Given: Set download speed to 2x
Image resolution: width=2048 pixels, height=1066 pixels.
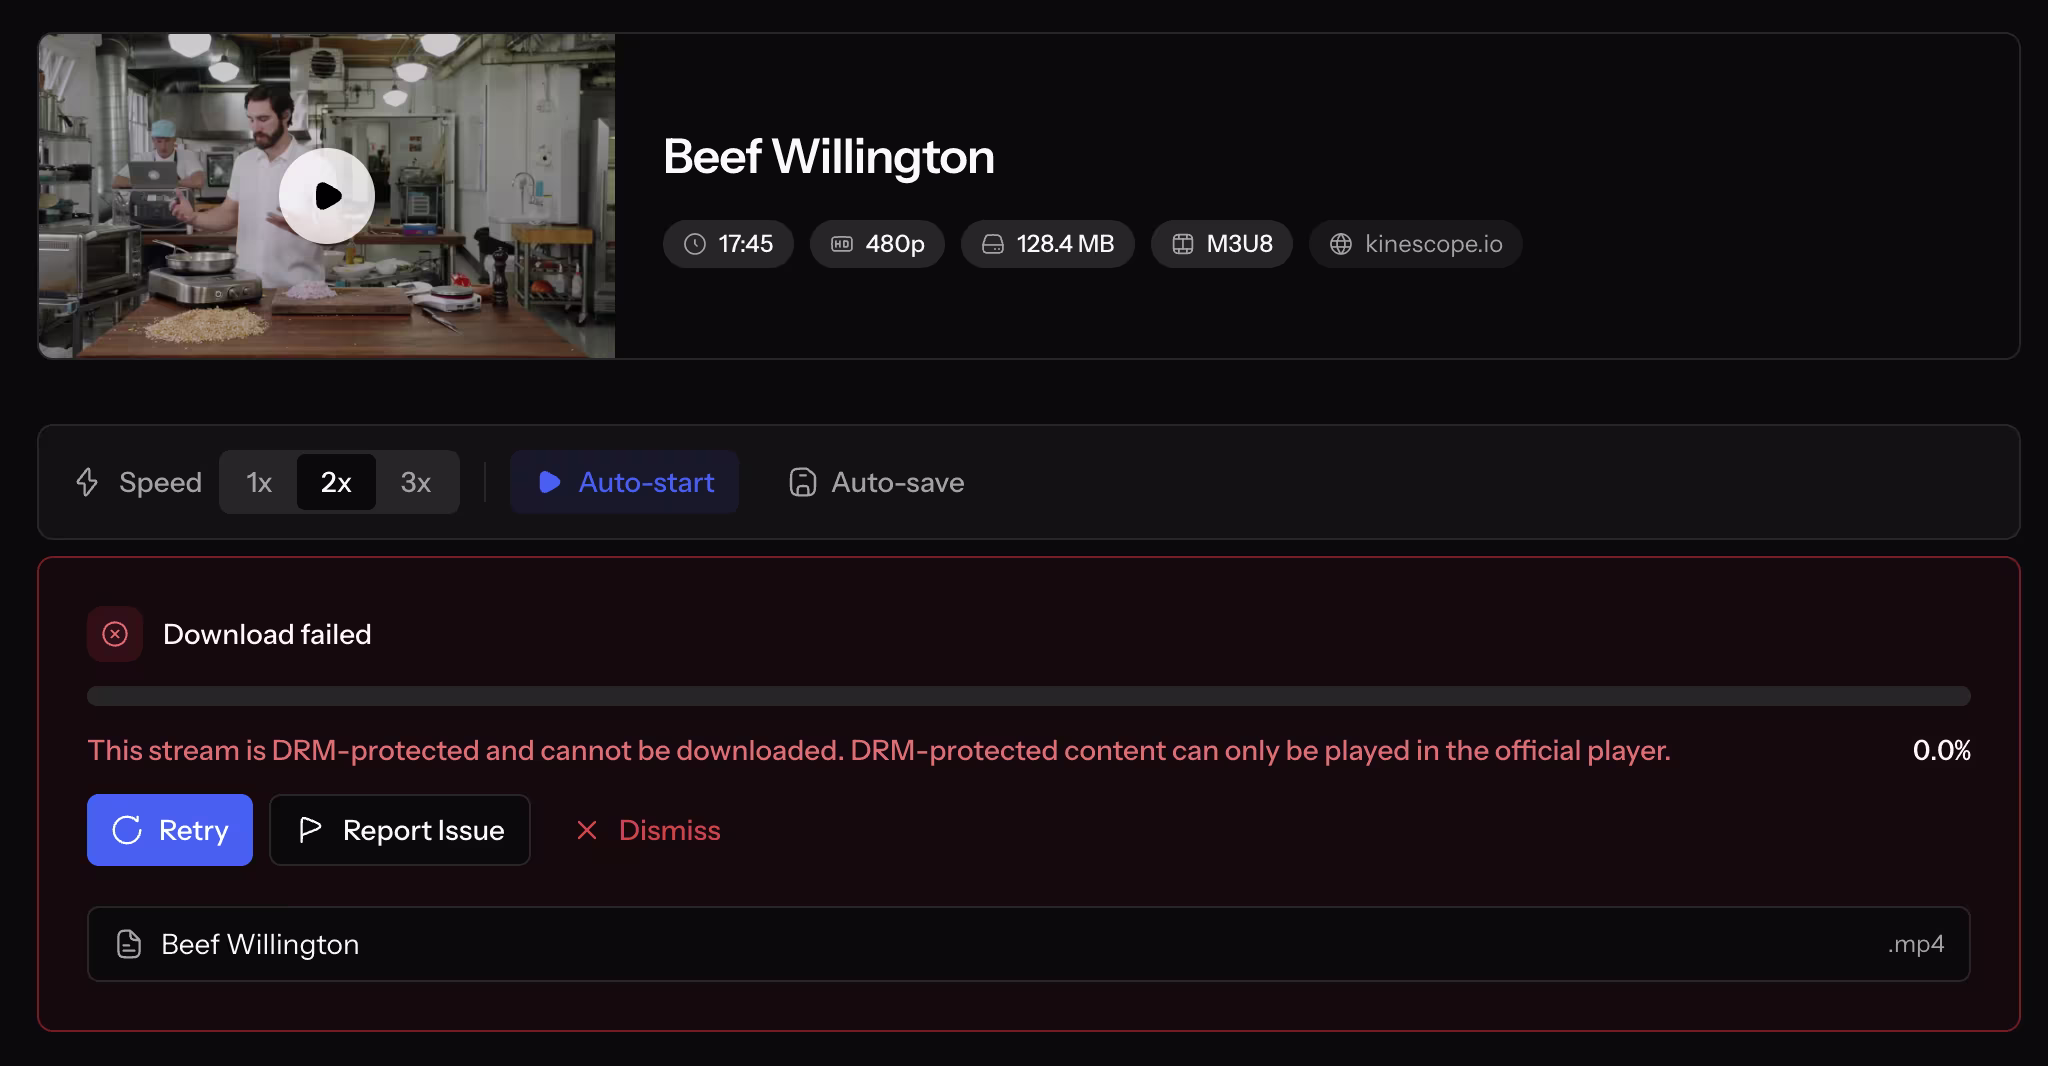Looking at the screenshot, I should point(336,482).
